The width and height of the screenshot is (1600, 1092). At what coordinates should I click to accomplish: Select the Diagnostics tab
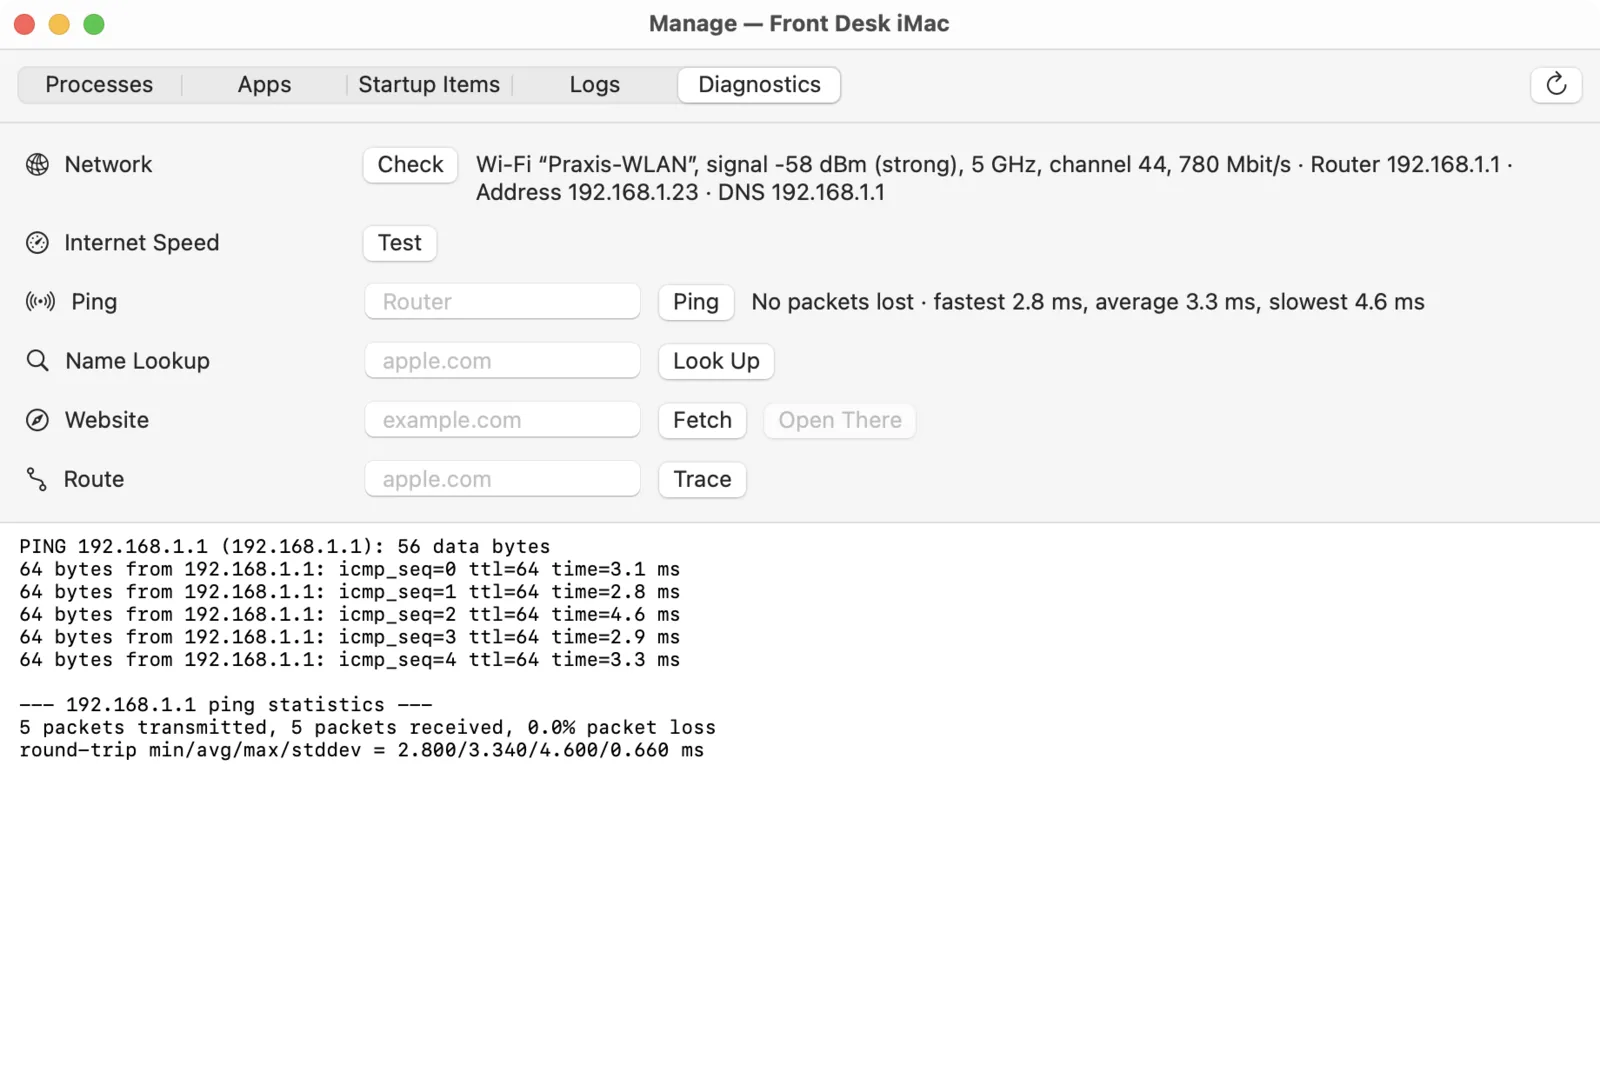coord(759,85)
